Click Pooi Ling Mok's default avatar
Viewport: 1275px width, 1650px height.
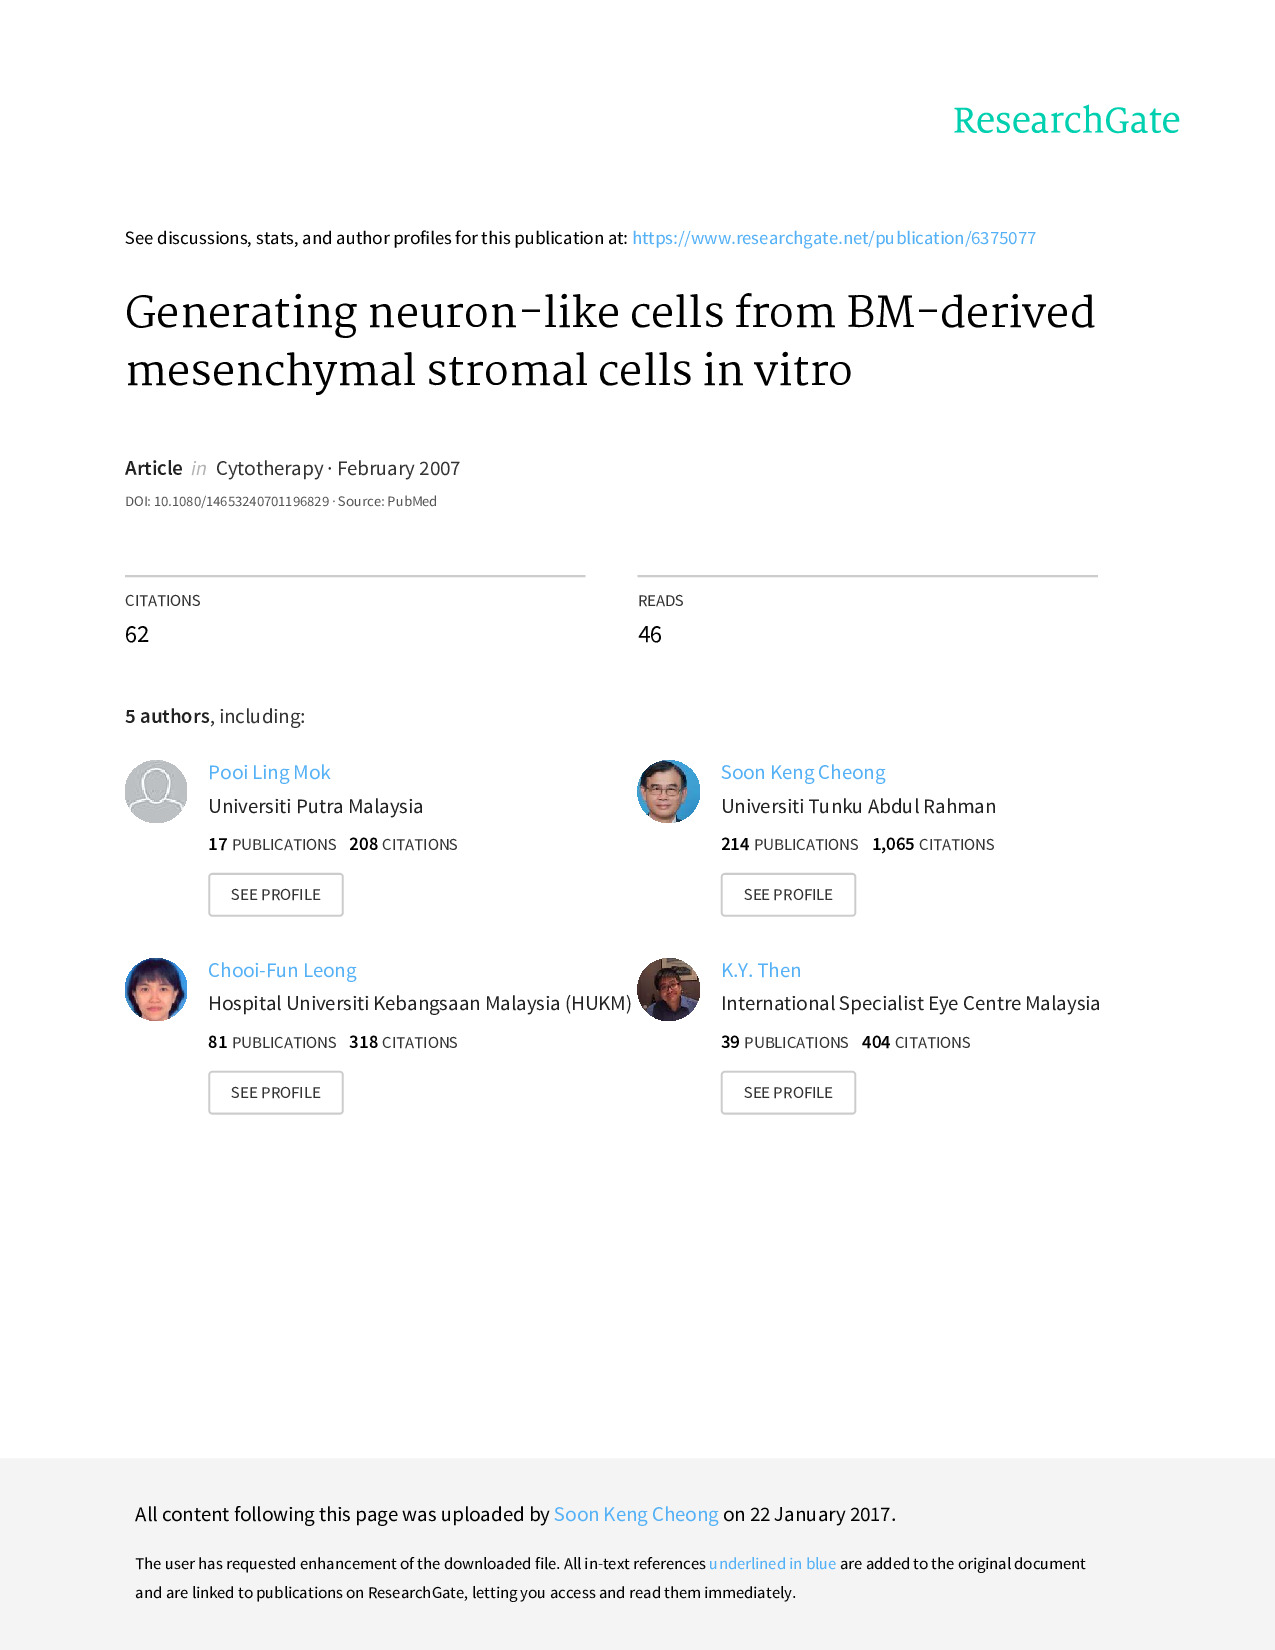coord(156,791)
